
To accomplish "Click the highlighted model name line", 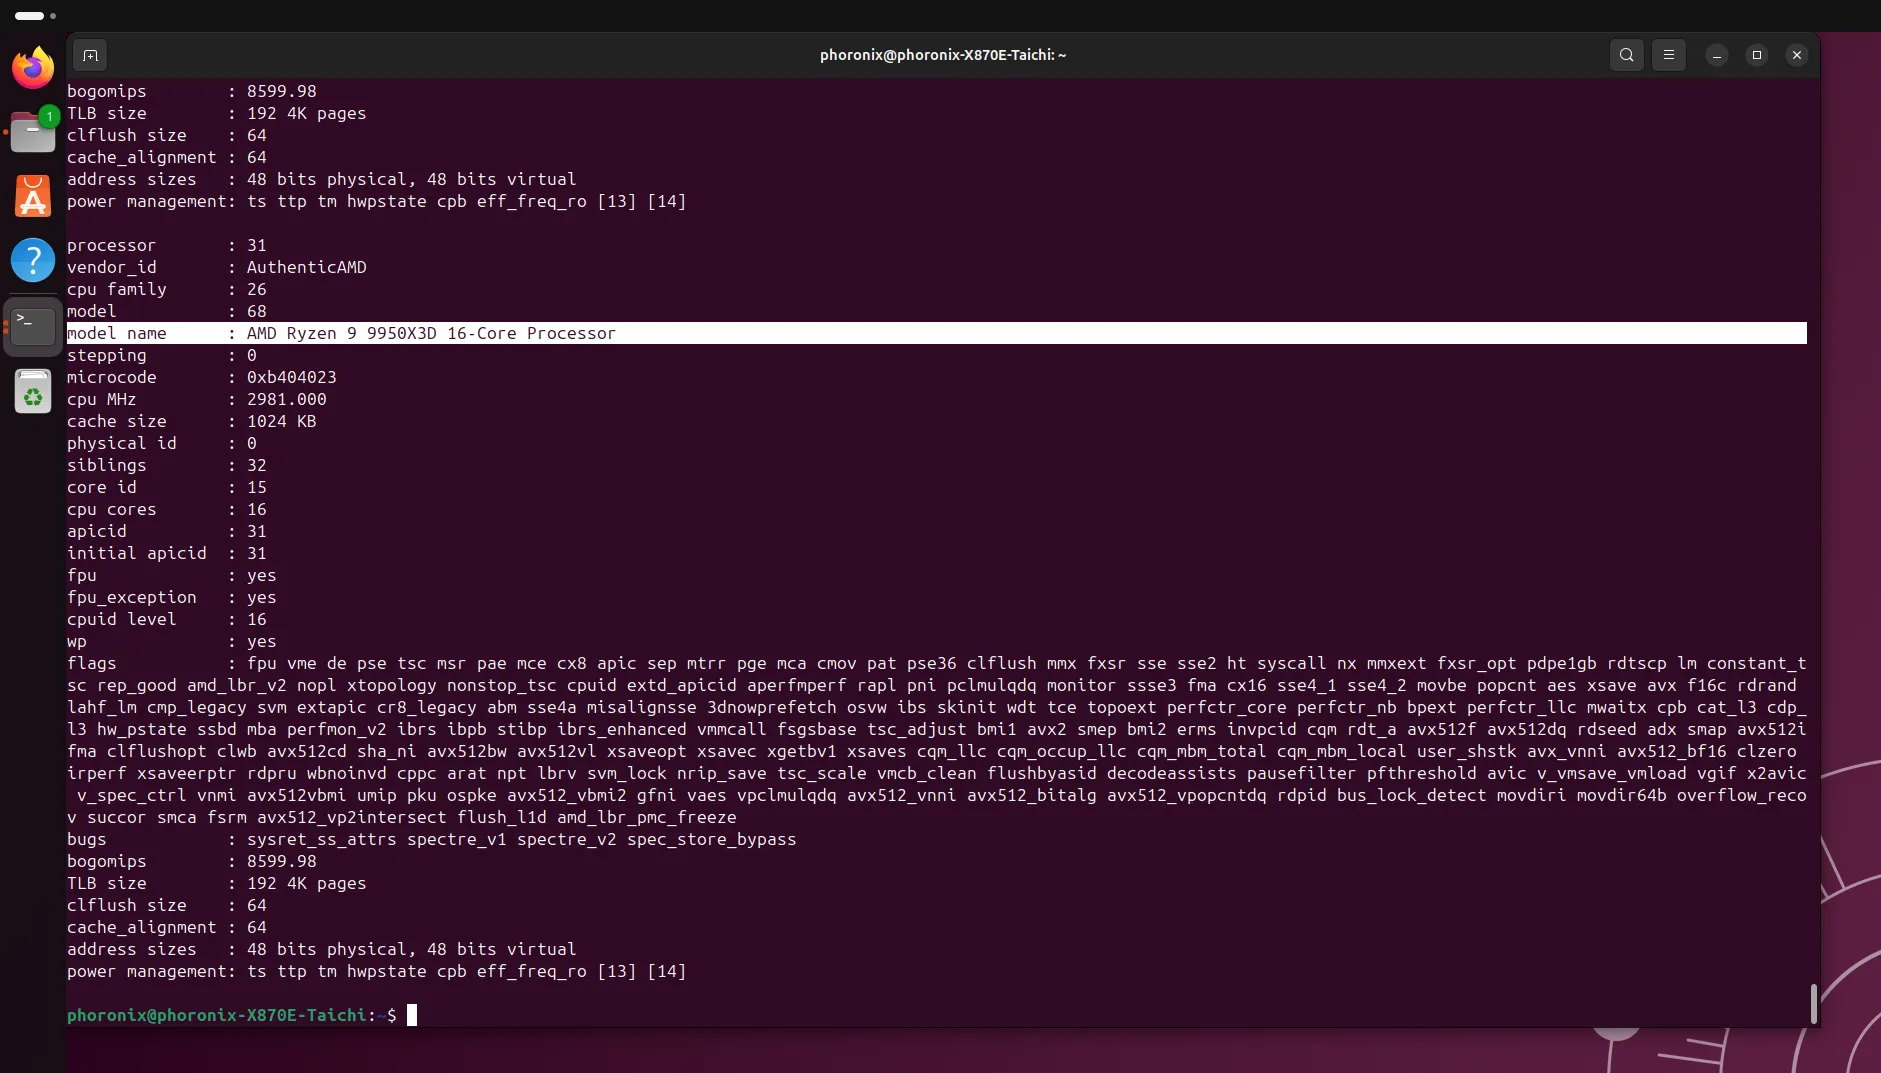I will point(937,333).
